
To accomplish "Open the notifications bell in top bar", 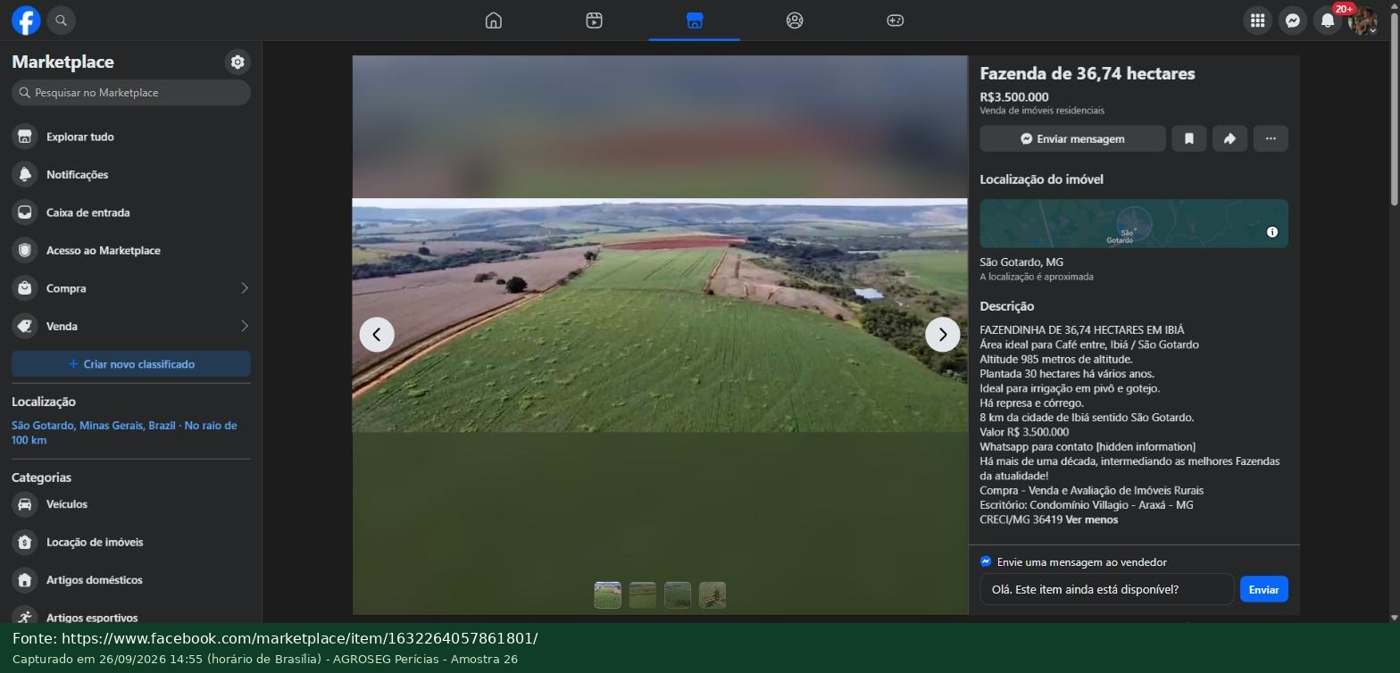I will [x=1327, y=20].
